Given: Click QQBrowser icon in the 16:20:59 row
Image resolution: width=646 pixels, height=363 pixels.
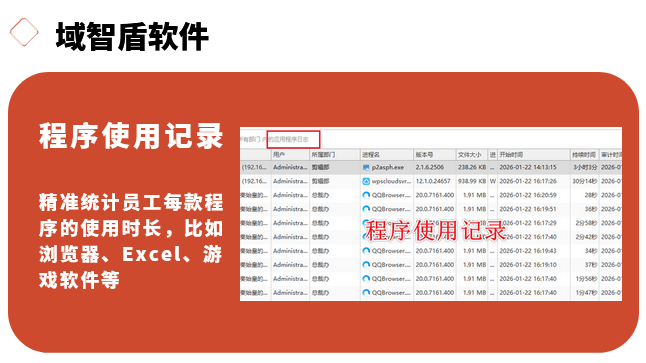Looking at the screenshot, I should [366, 195].
